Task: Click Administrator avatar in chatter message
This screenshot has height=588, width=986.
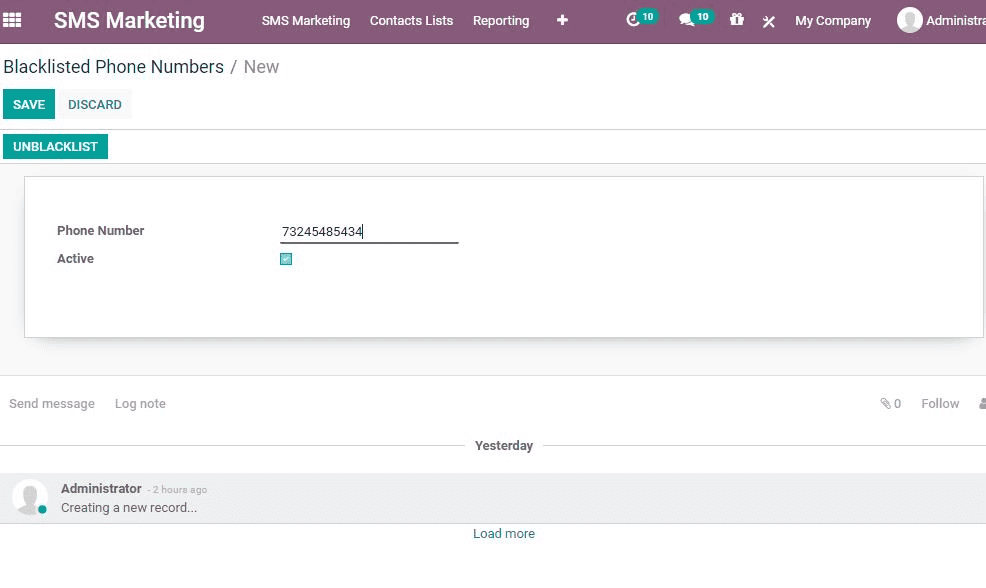Action: tap(30, 497)
